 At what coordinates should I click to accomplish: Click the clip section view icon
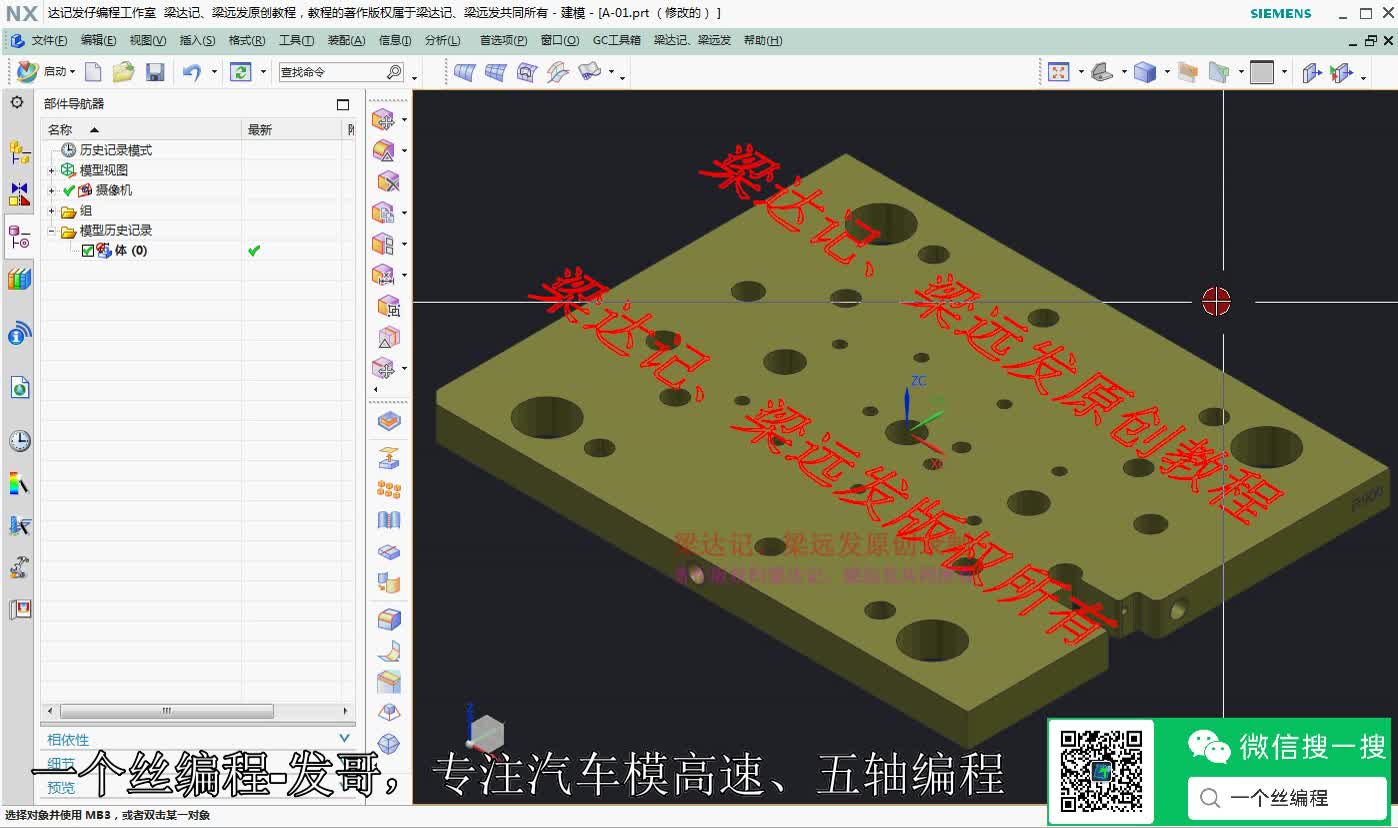(x=1187, y=72)
